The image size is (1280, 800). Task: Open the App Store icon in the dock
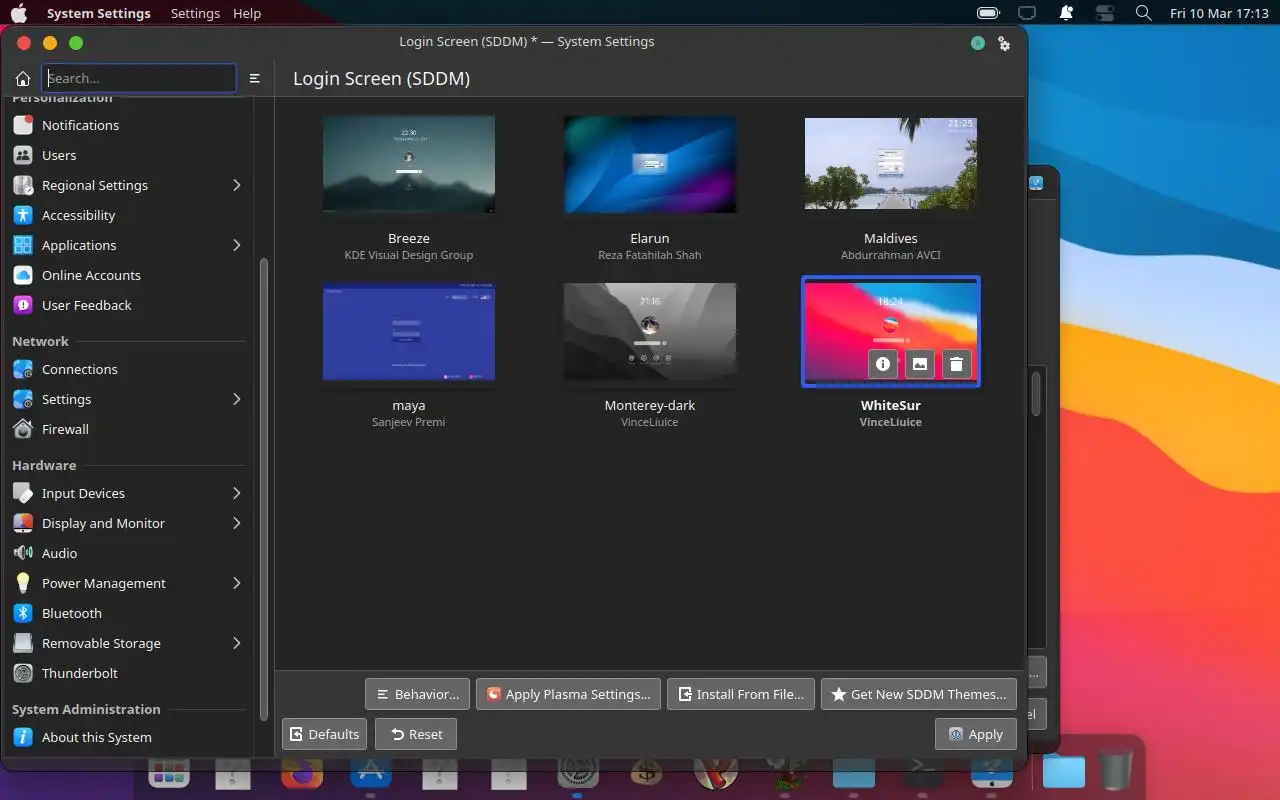[370, 770]
